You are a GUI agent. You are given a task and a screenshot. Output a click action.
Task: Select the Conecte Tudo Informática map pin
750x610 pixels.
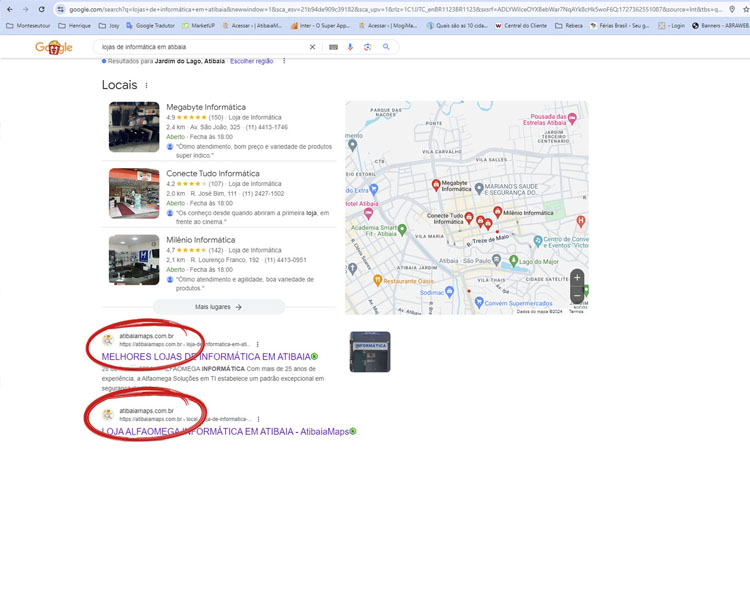469,218
